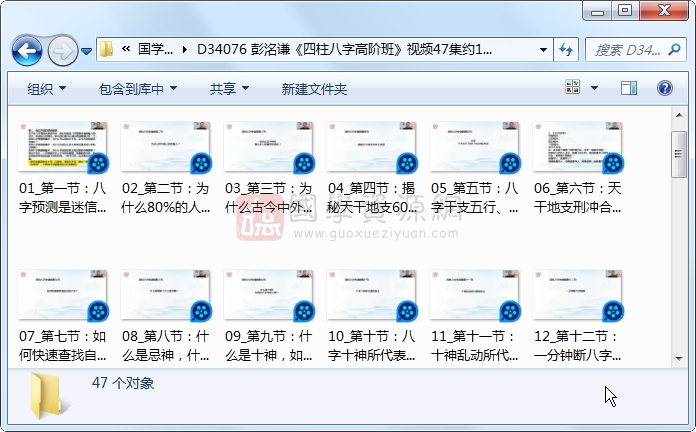The width and height of the screenshot is (696, 432).
Task: Select video thumbnail 05_第五节
Action: point(475,147)
